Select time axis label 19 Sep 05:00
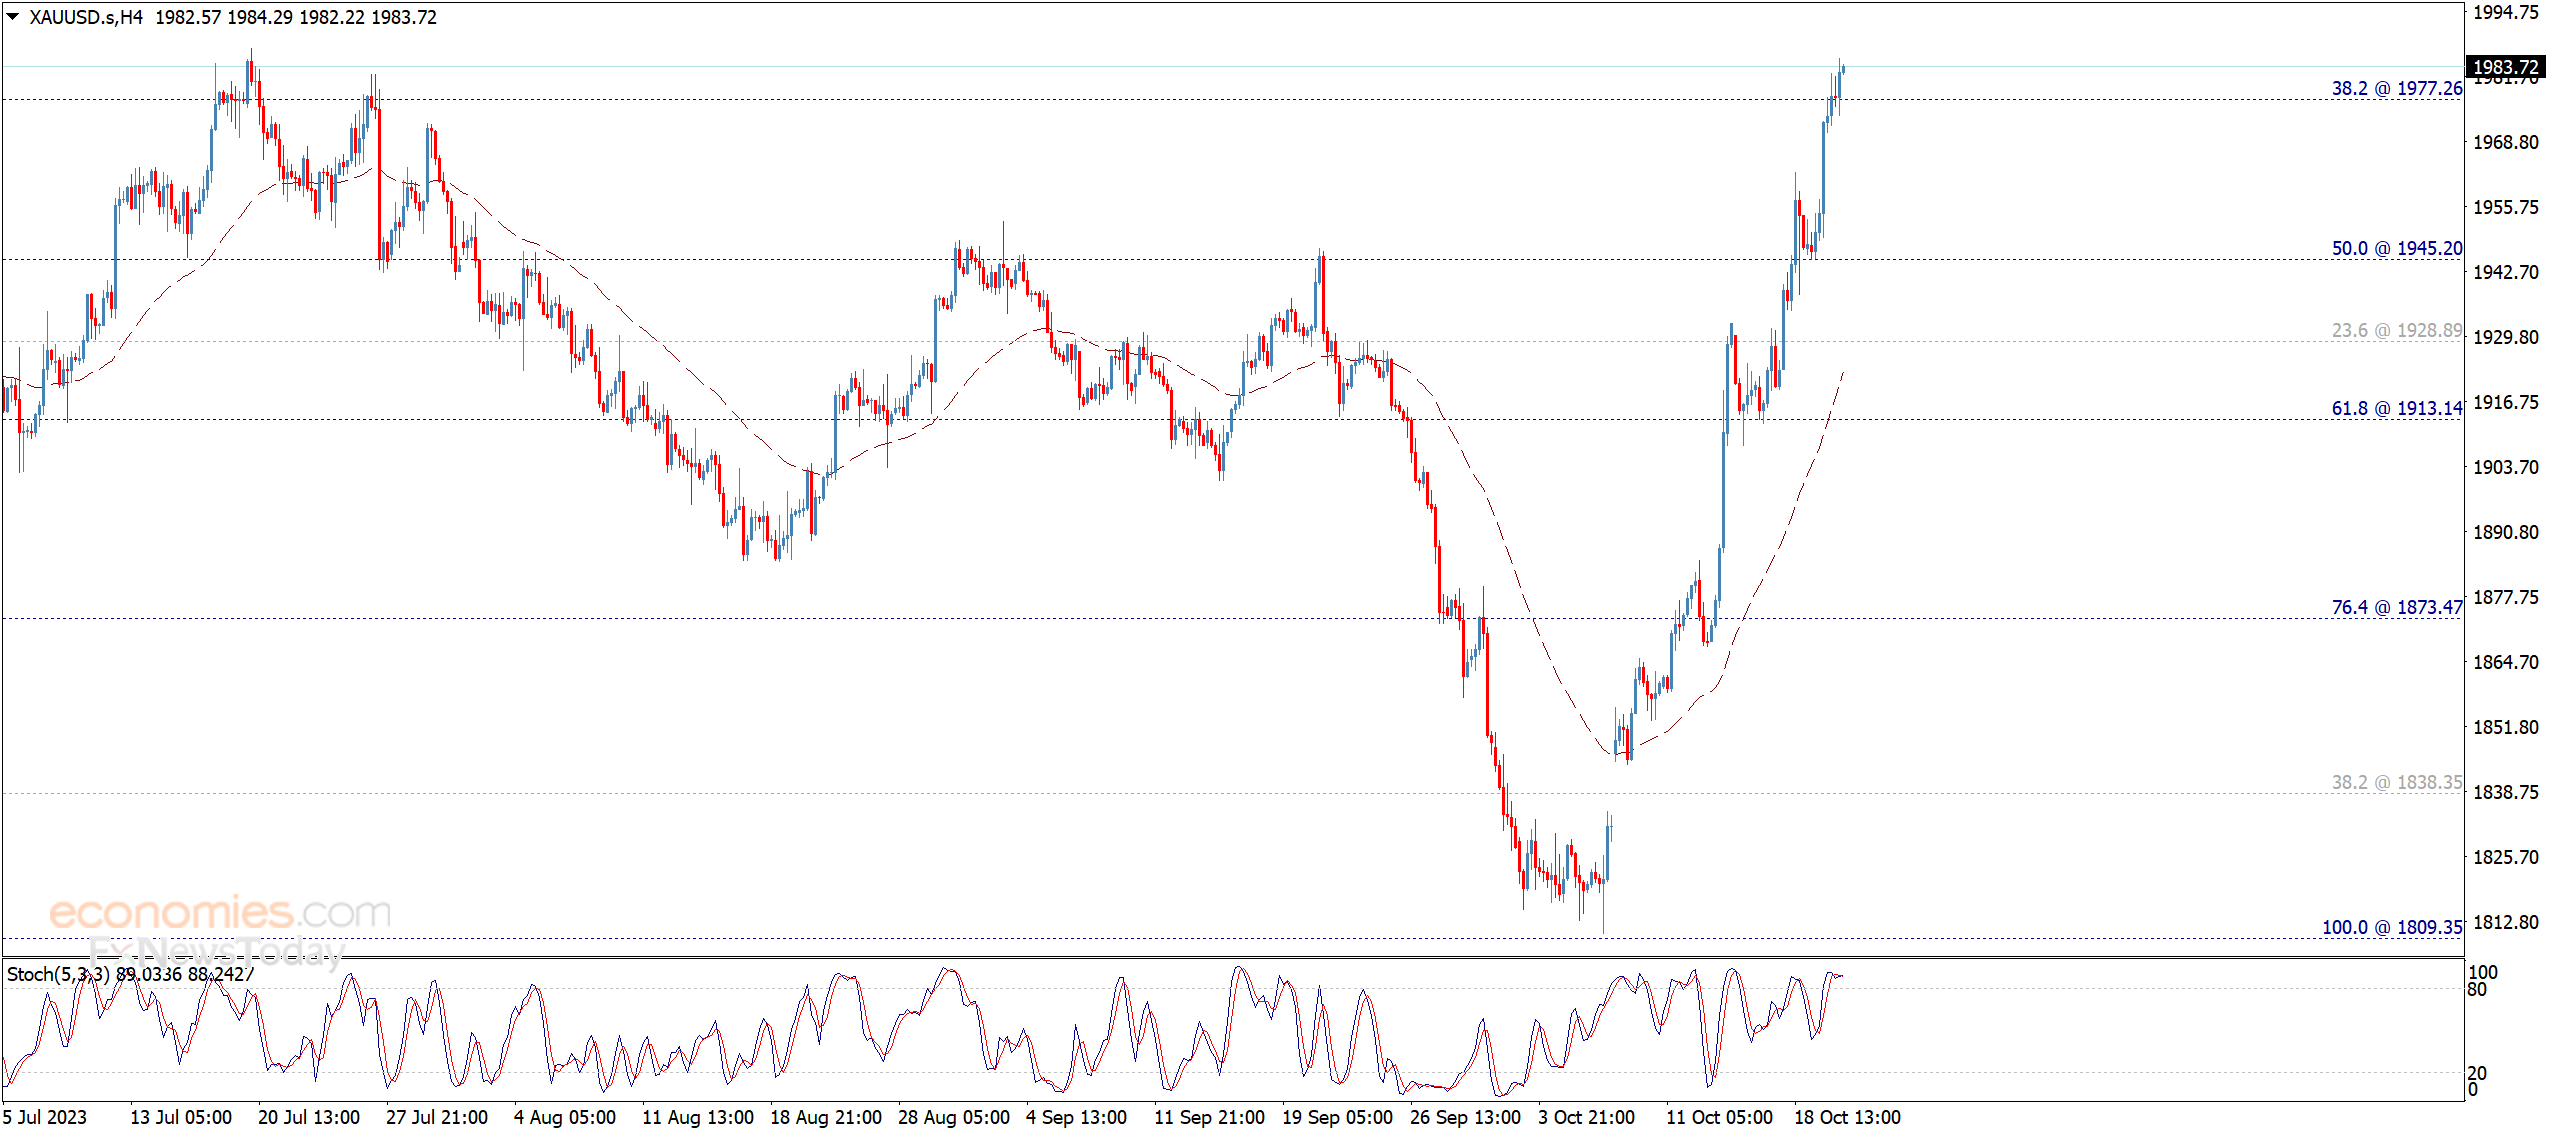Image resolution: width=2556 pixels, height=1134 pixels. (x=1338, y=1117)
